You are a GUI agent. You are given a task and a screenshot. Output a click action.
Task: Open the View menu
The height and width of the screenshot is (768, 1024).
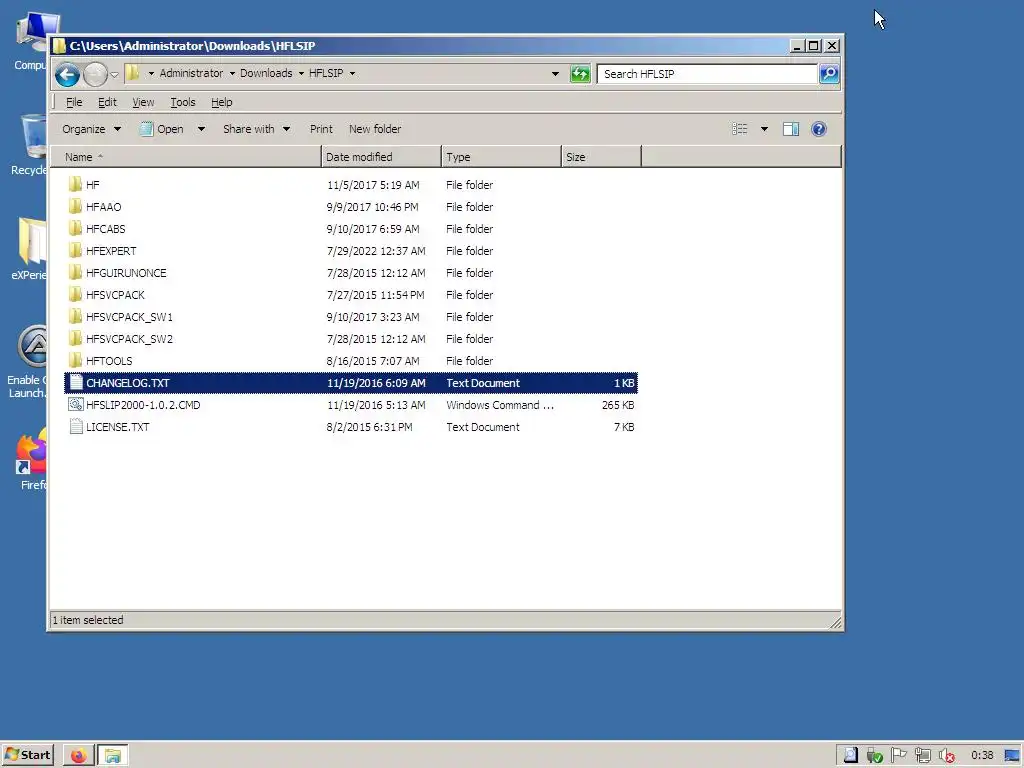click(x=143, y=102)
